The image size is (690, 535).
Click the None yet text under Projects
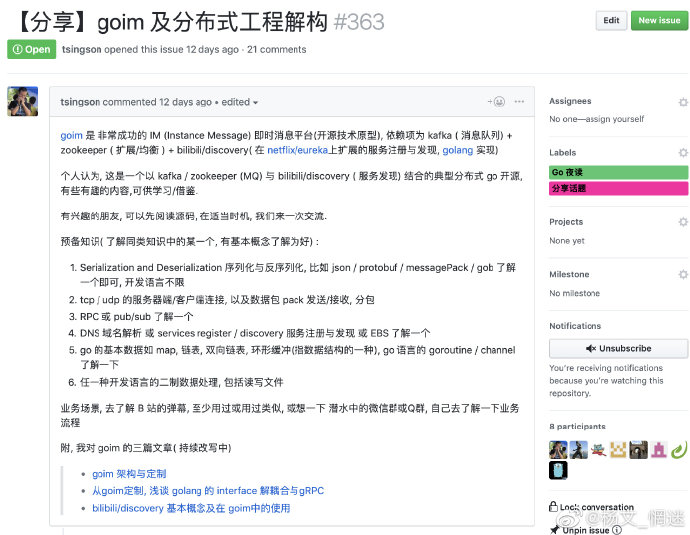(x=567, y=241)
